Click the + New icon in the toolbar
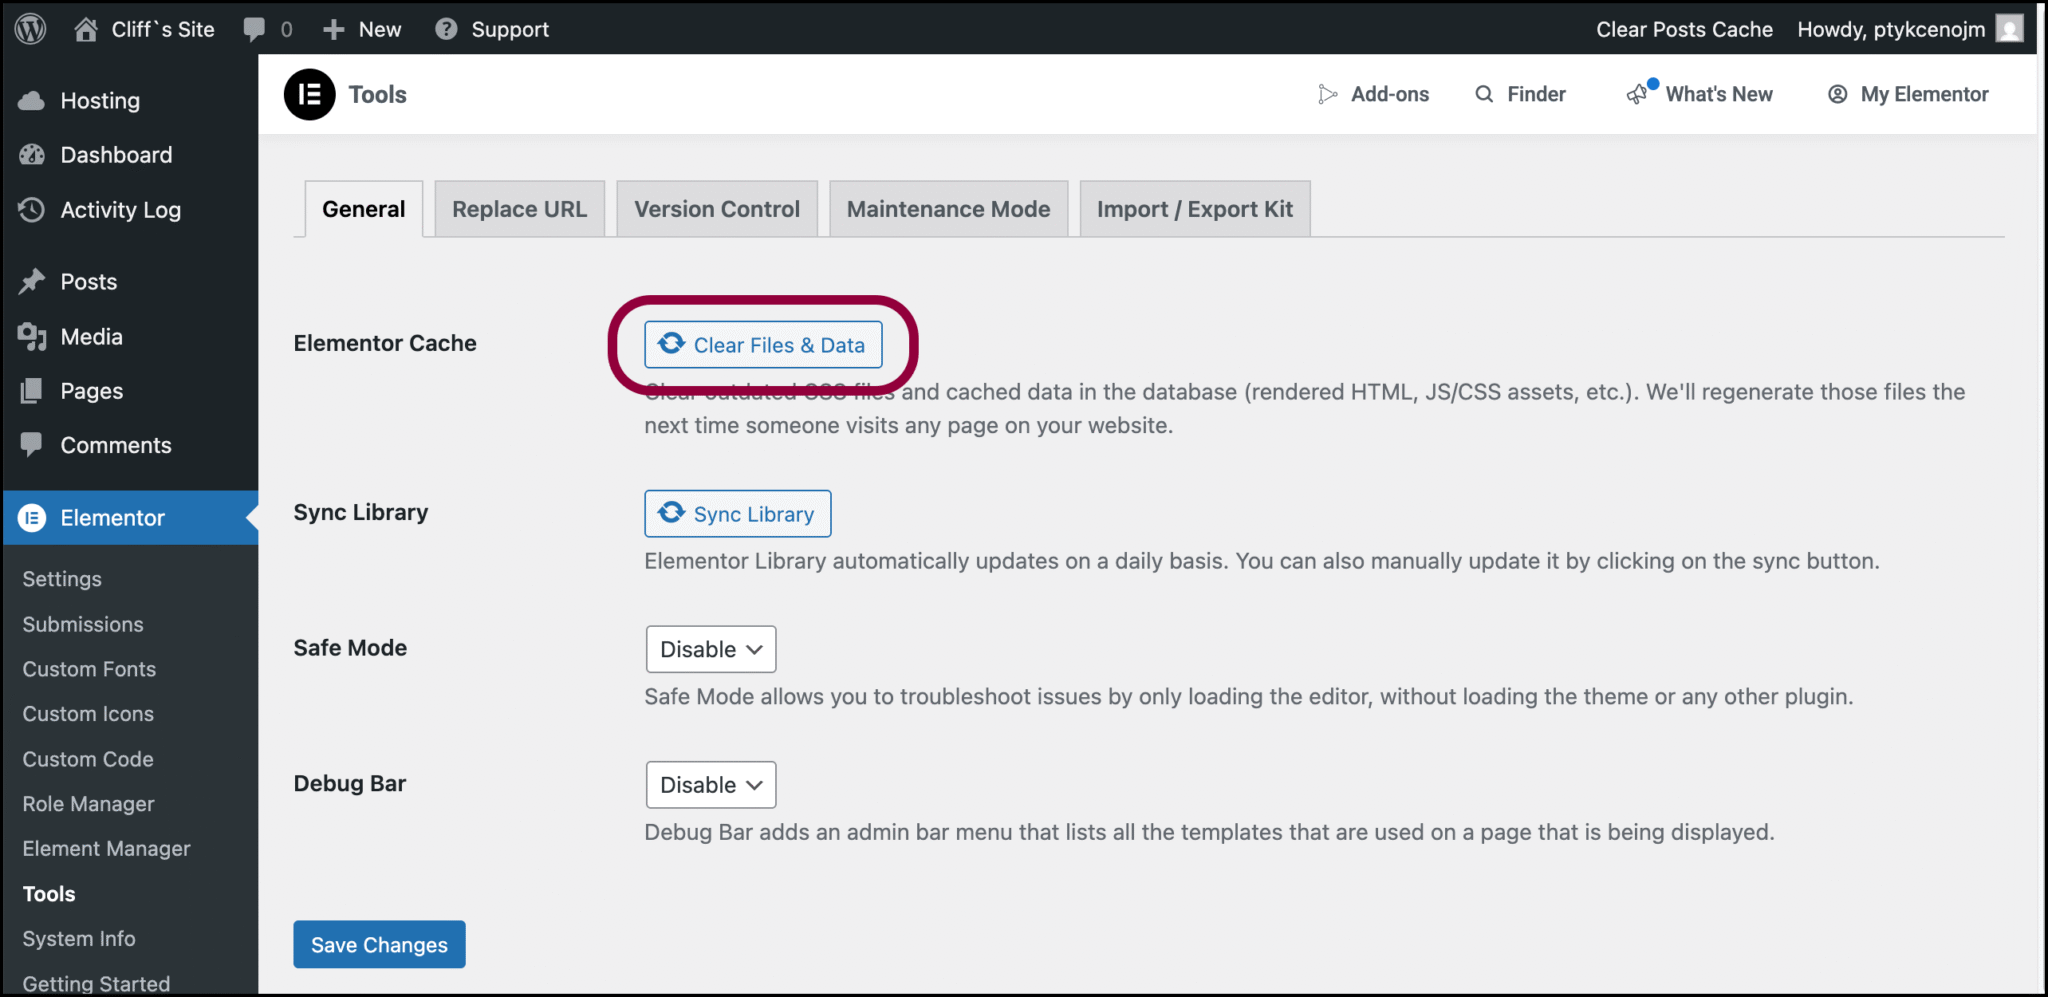Screen dimensions: 2048x997 [x=333, y=28]
